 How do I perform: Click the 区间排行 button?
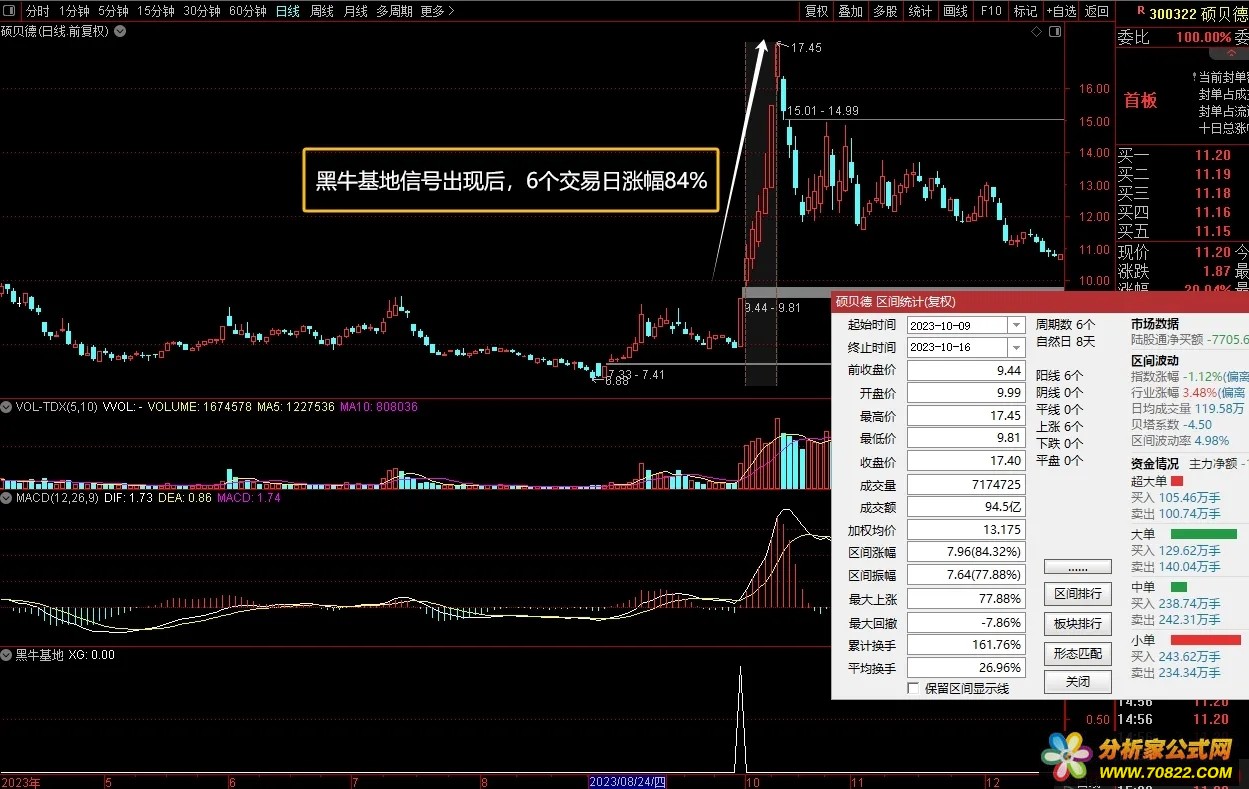[1077, 594]
